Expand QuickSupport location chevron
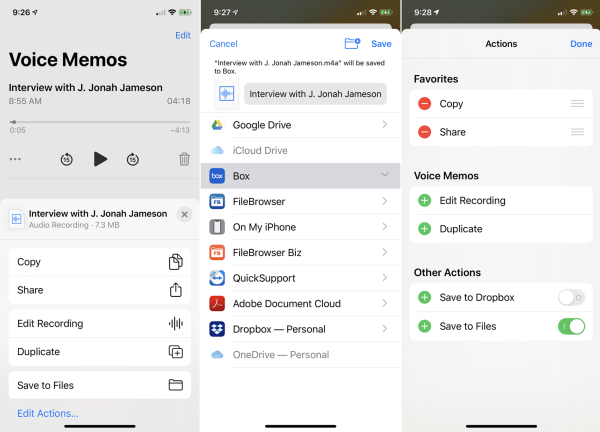 click(385, 277)
